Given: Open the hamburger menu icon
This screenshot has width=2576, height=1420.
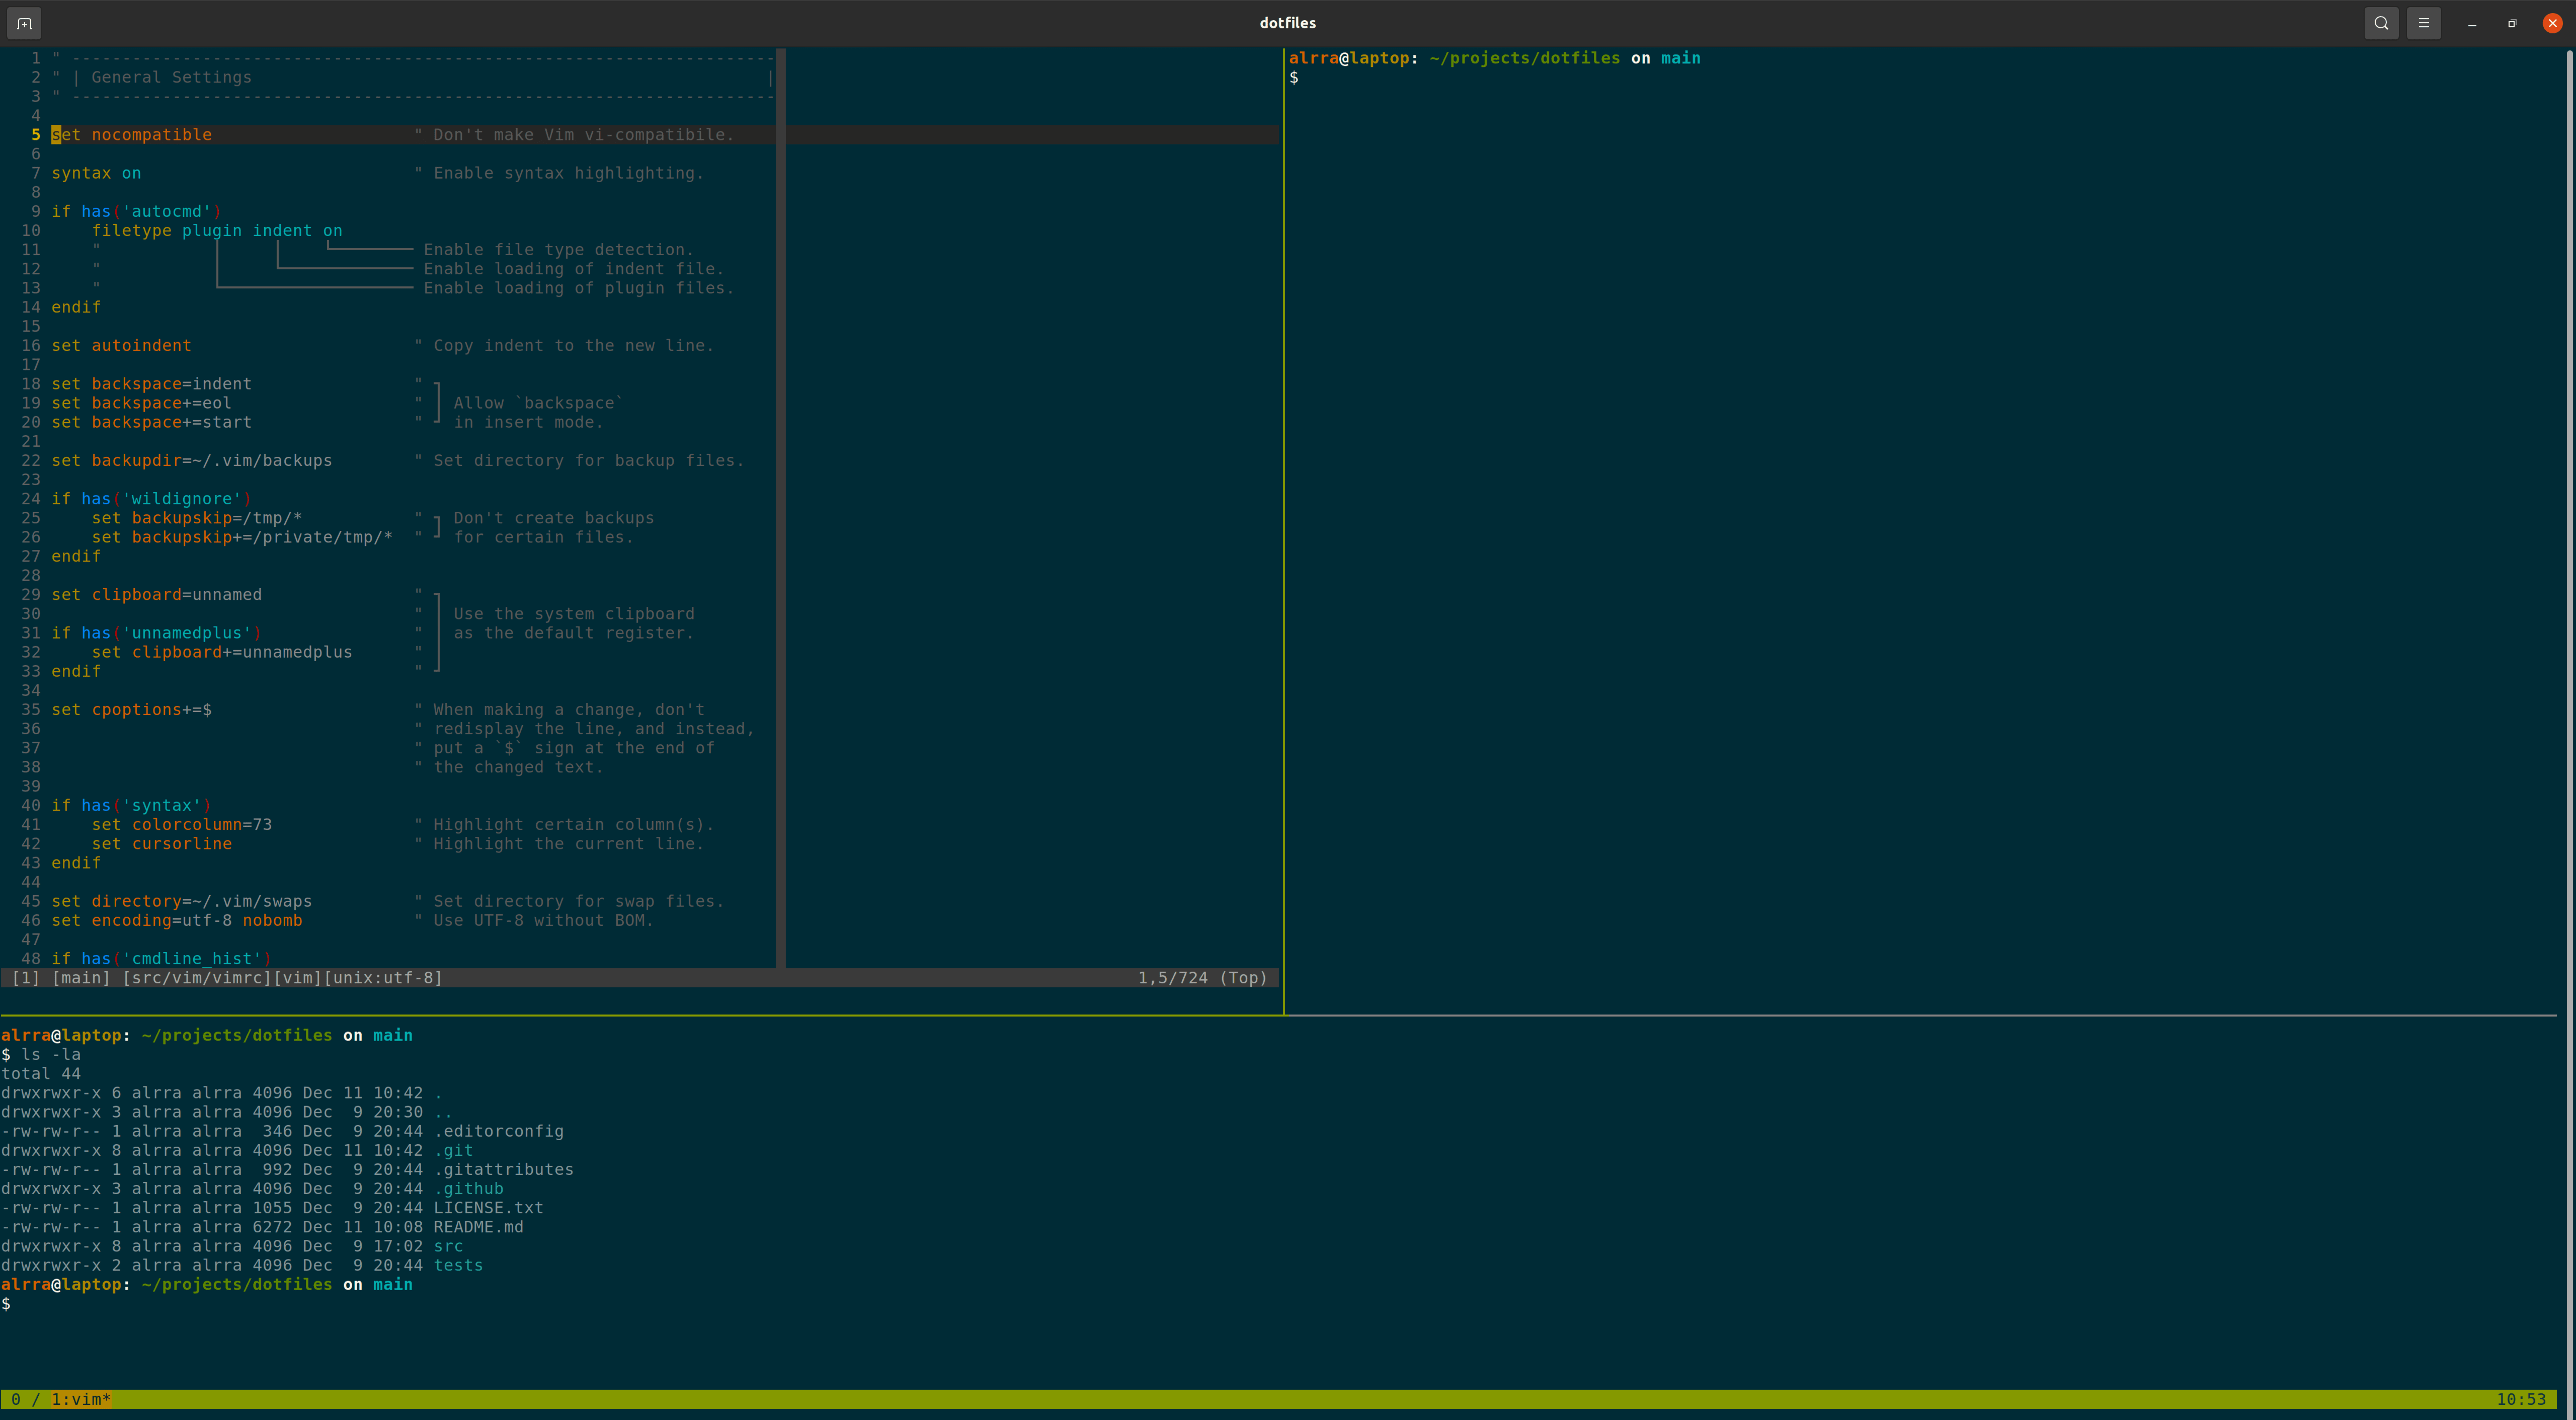Looking at the screenshot, I should 2423,22.
